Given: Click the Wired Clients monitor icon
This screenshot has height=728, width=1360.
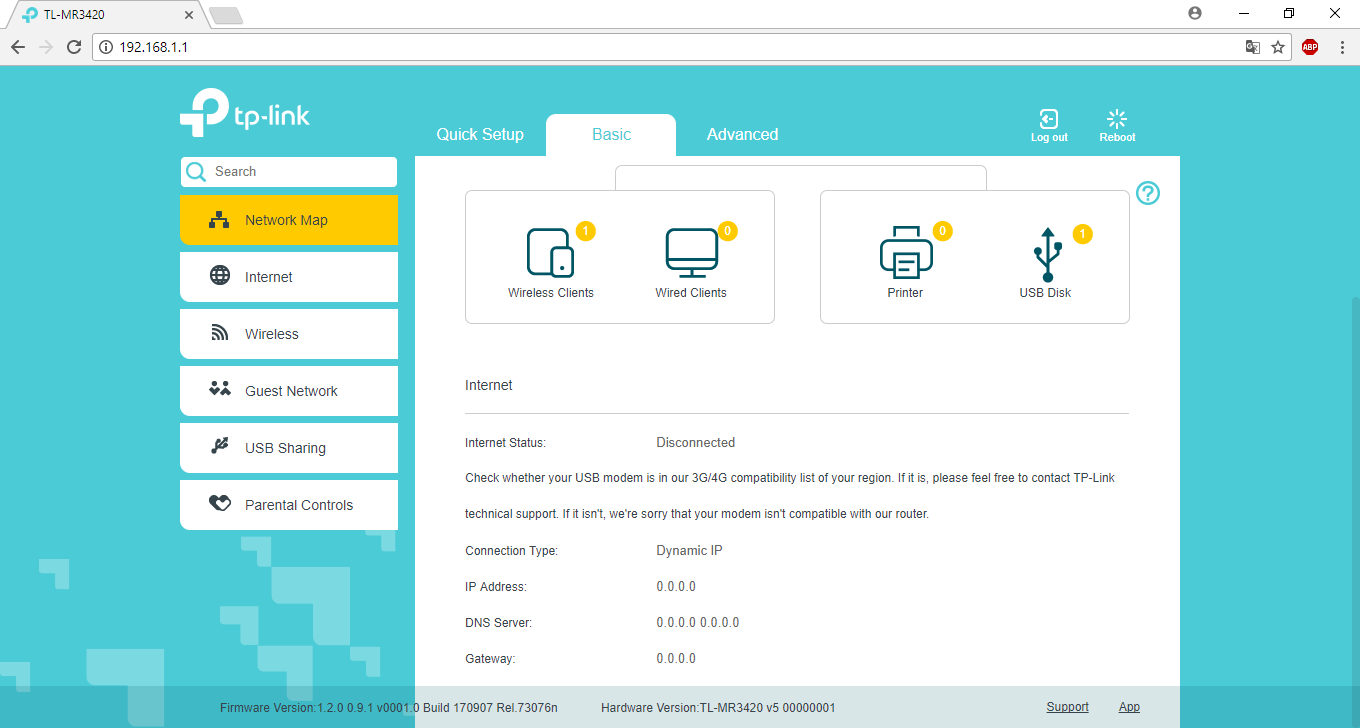Looking at the screenshot, I should point(691,253).
